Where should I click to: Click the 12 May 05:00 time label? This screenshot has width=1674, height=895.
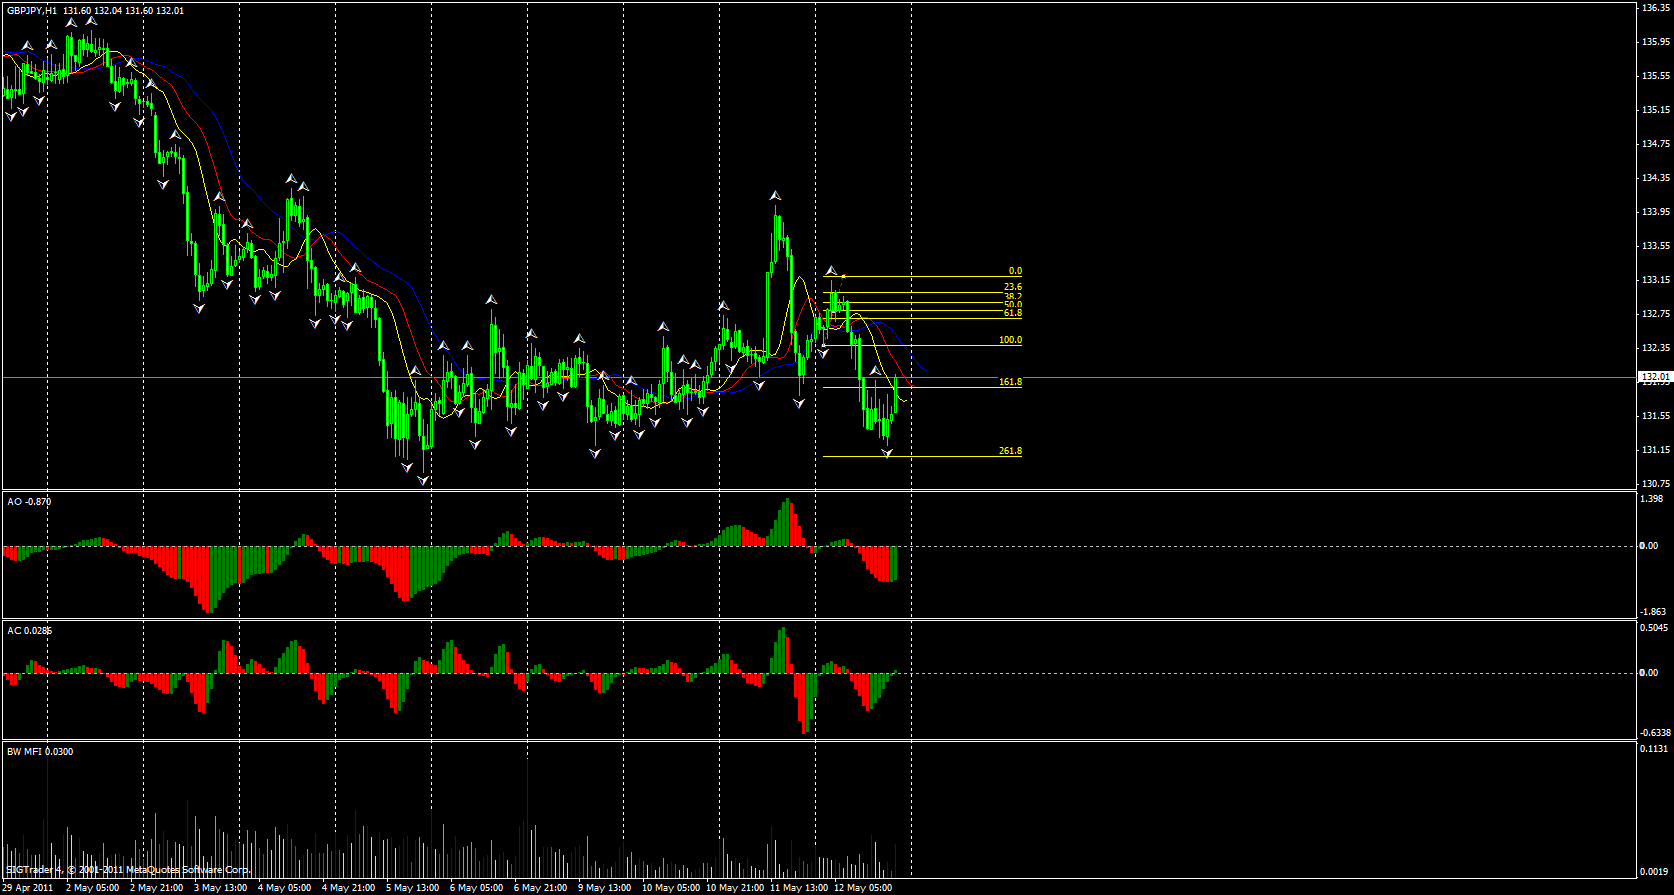[x=863, y=887]
